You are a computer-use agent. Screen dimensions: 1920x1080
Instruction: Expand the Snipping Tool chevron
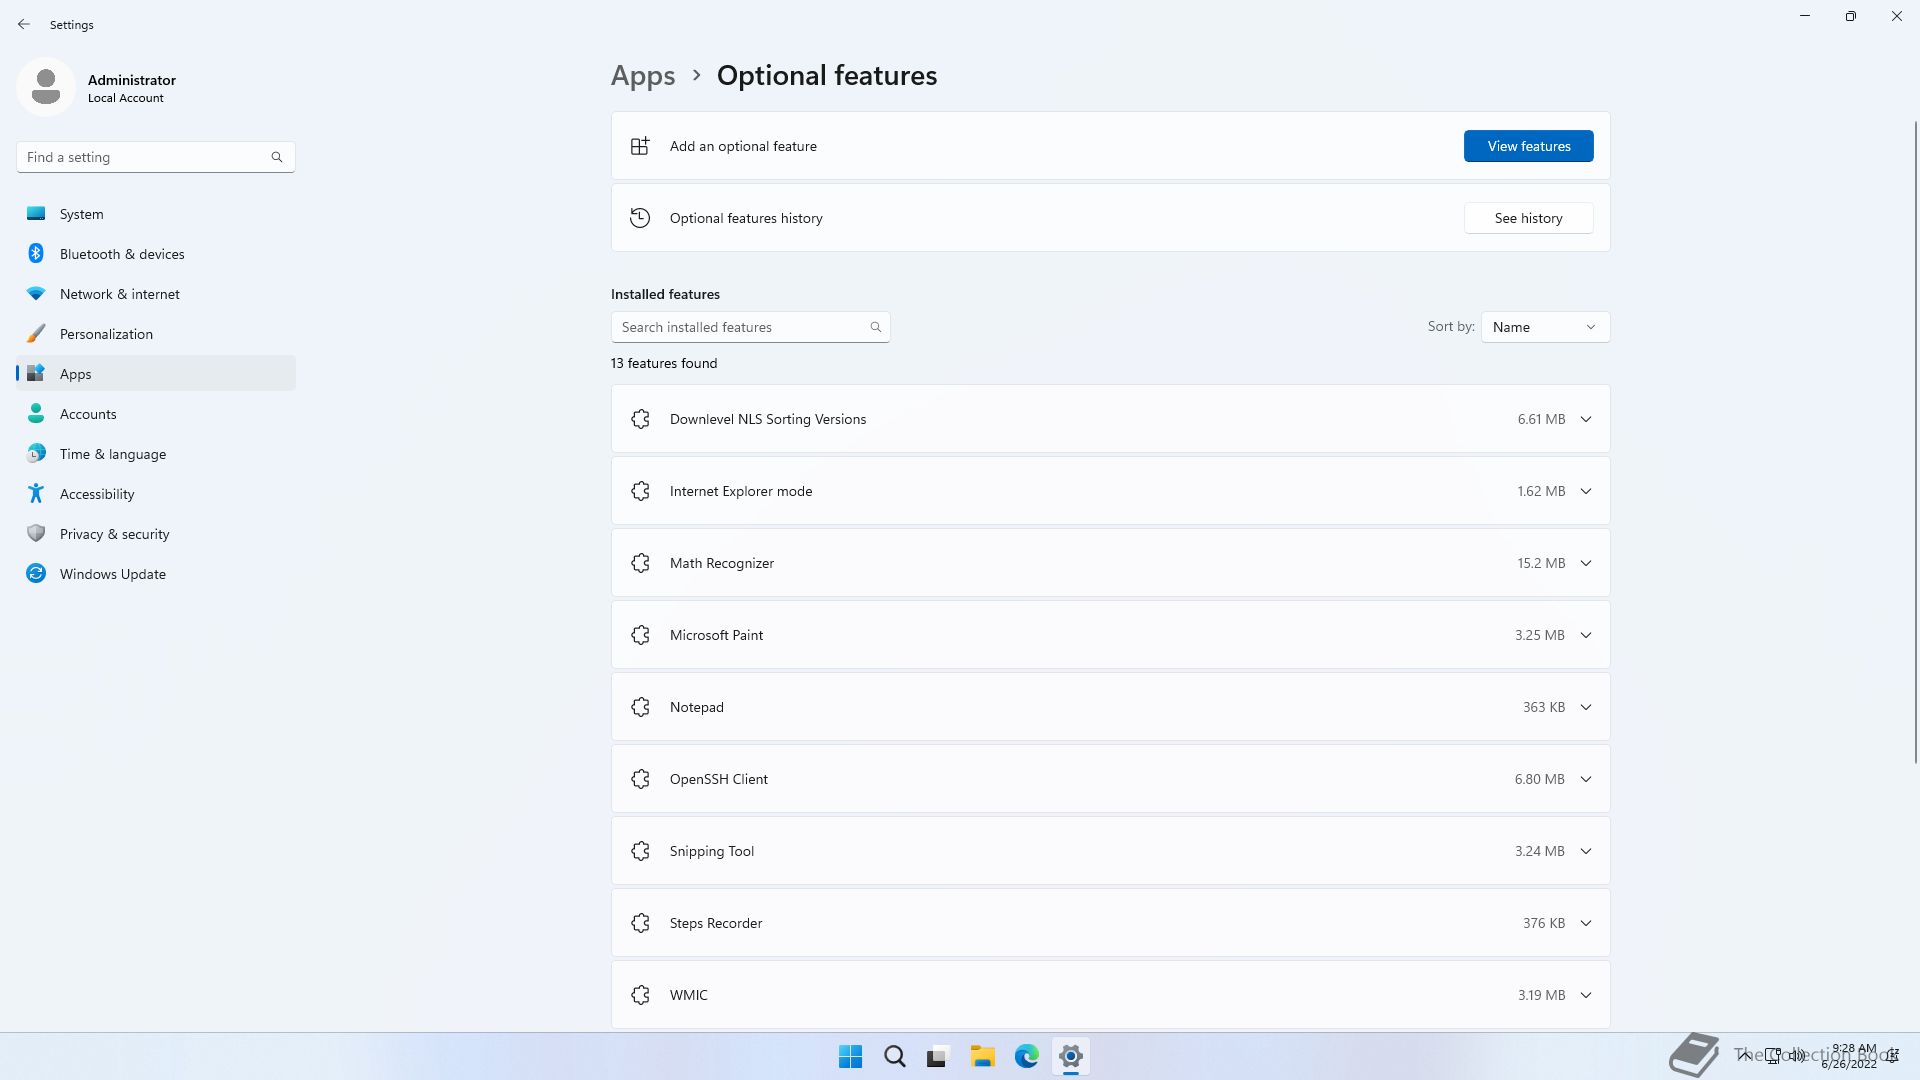1586,851
